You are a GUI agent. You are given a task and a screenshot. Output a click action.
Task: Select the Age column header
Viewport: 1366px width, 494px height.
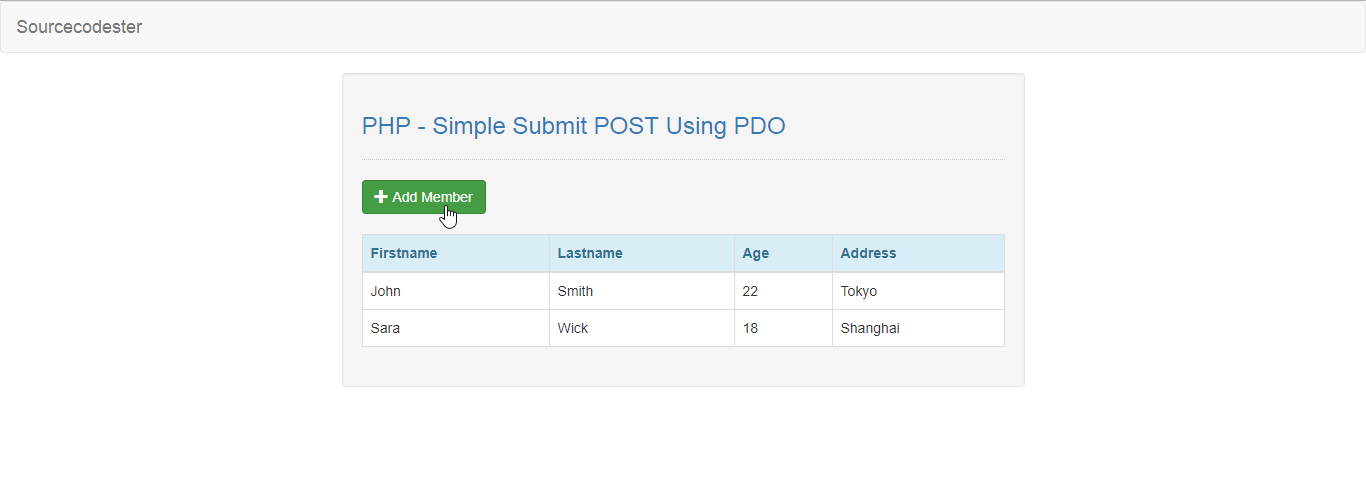click(784, 253)
